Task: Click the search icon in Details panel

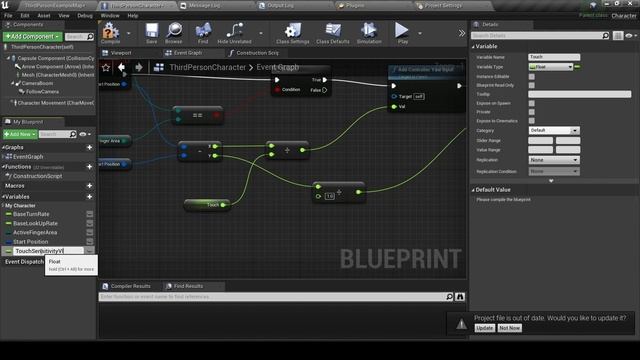Action: click(606, 36)
